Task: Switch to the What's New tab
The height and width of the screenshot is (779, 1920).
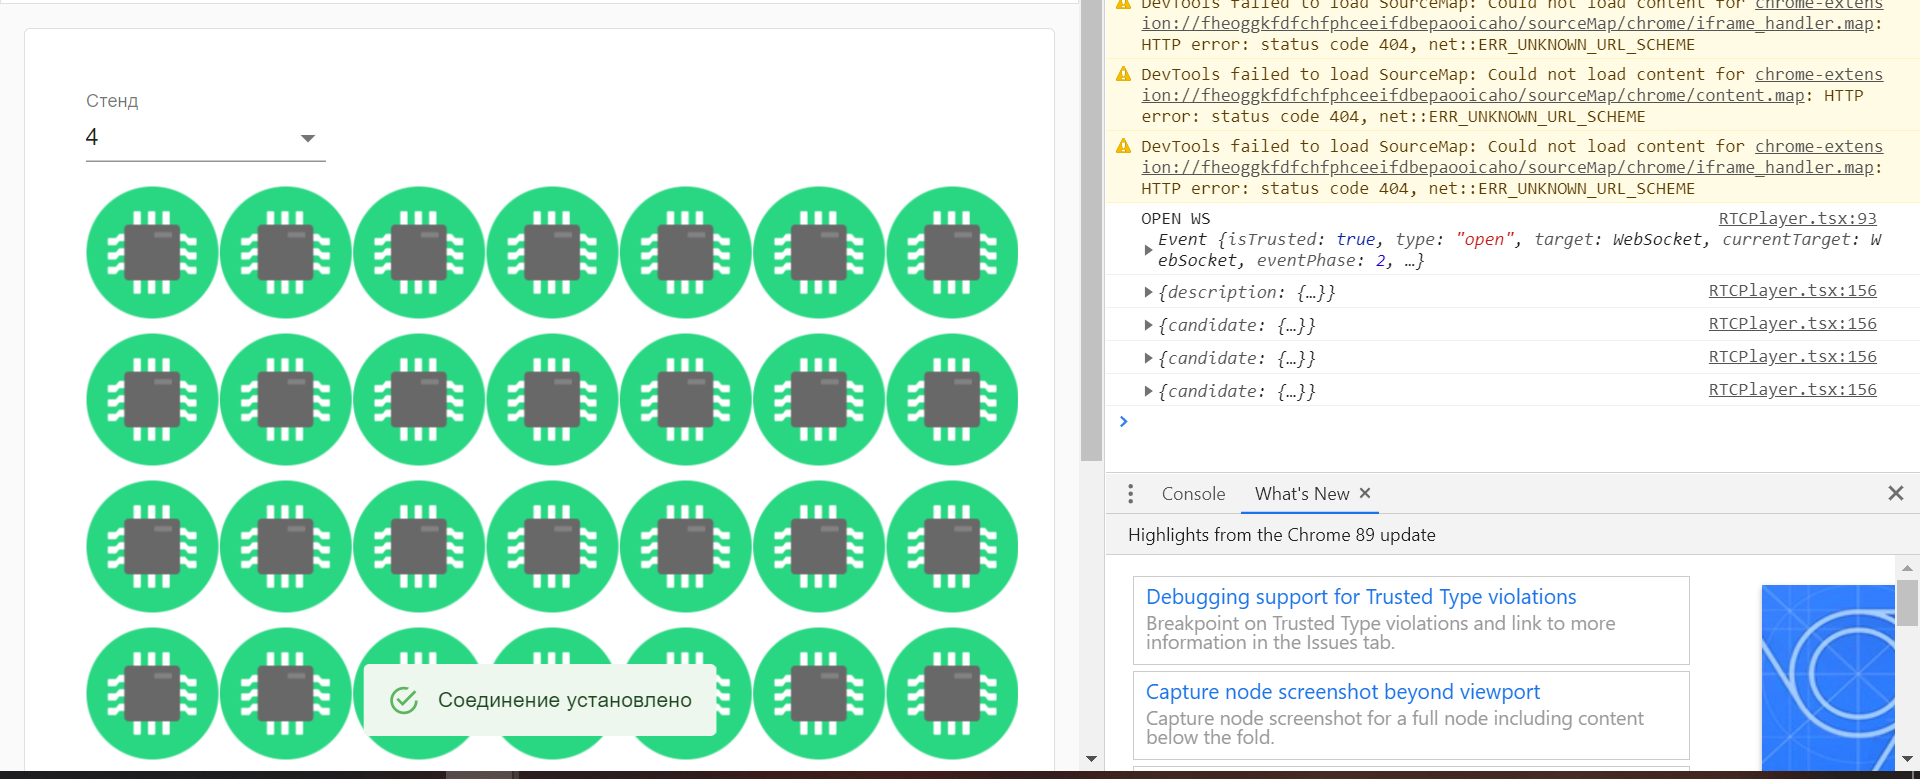Action: (1302, 493)
